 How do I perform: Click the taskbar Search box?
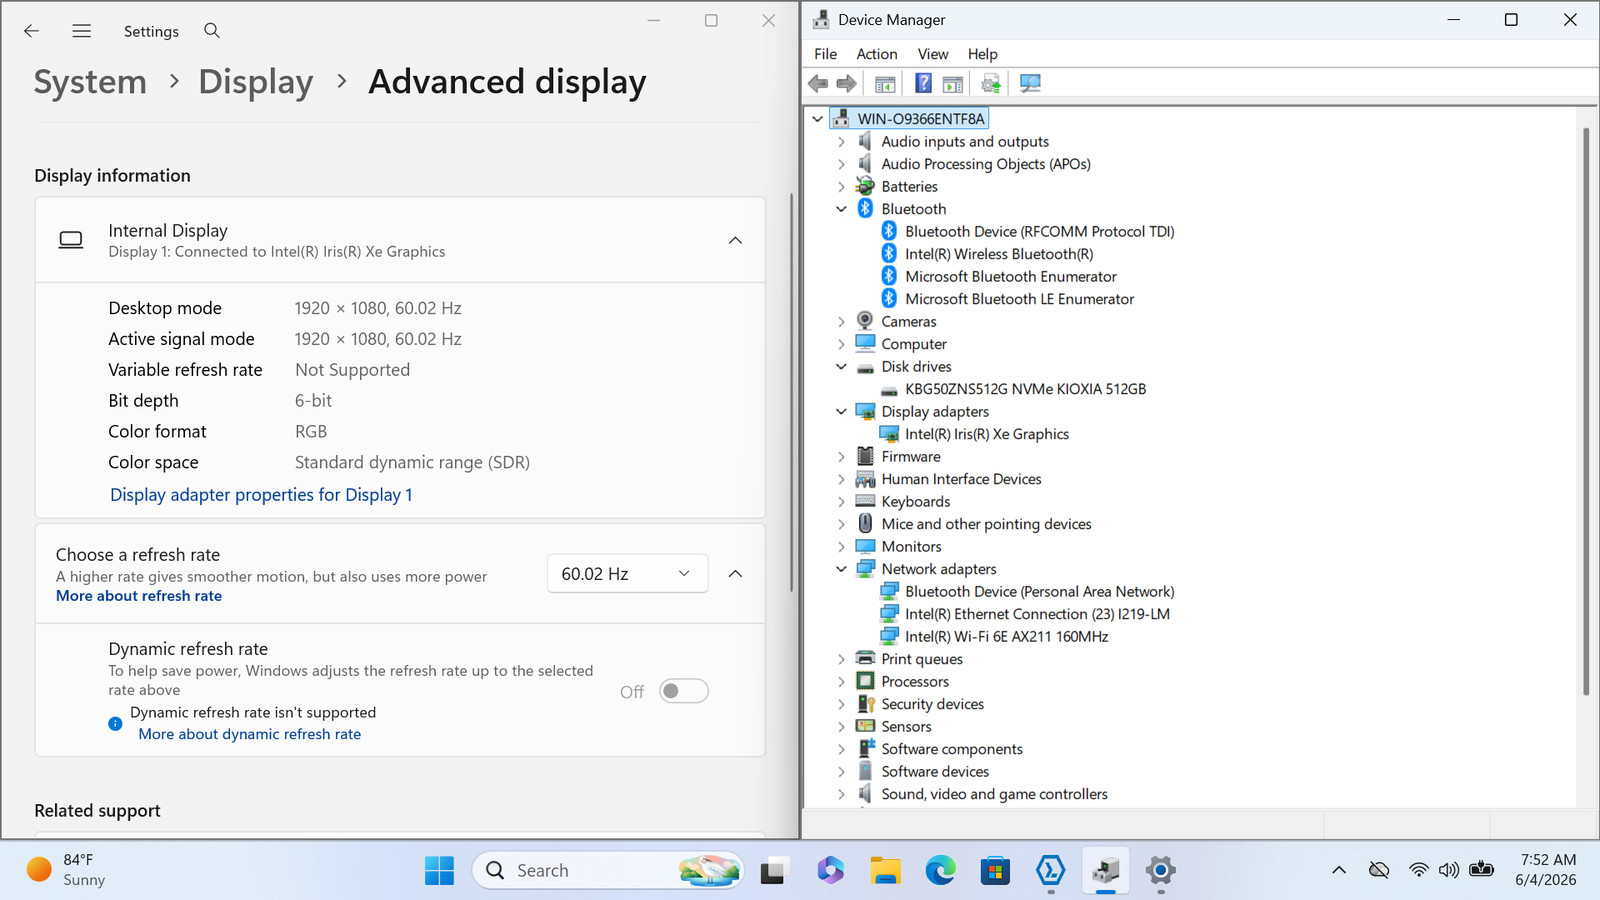point(608,871)
